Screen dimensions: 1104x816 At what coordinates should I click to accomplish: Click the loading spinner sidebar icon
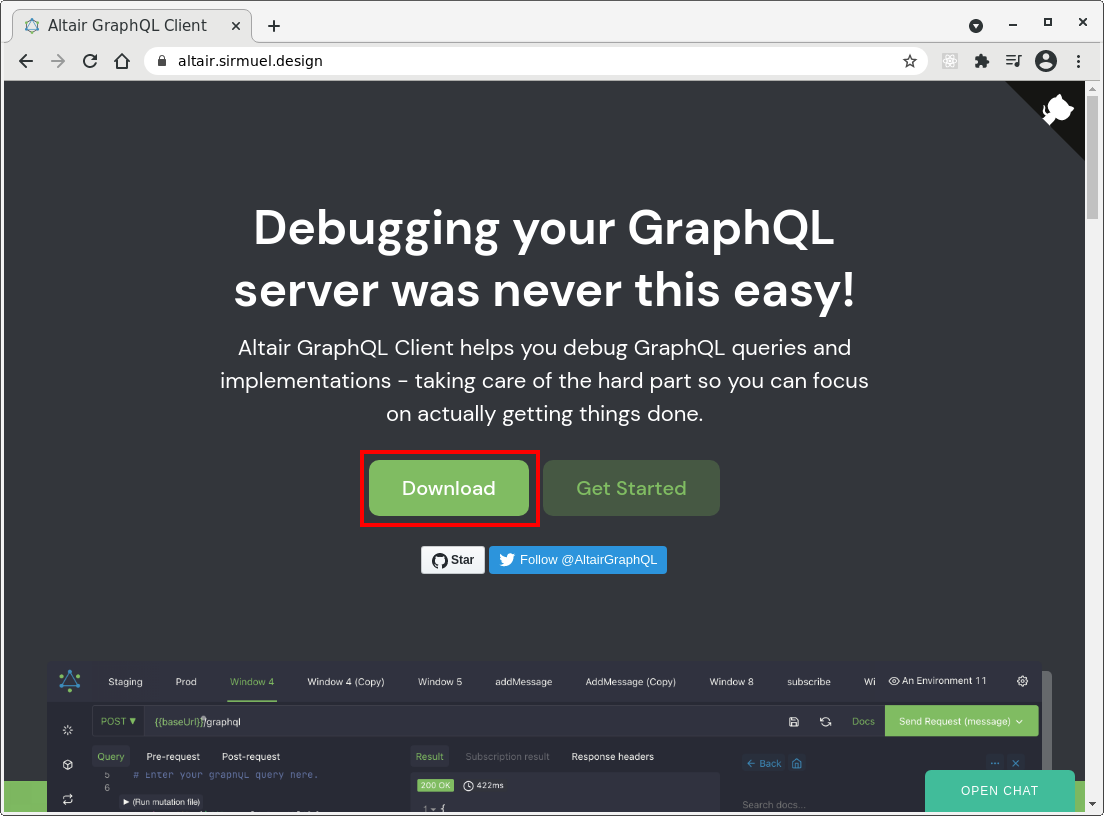click(x=68, y=730)
